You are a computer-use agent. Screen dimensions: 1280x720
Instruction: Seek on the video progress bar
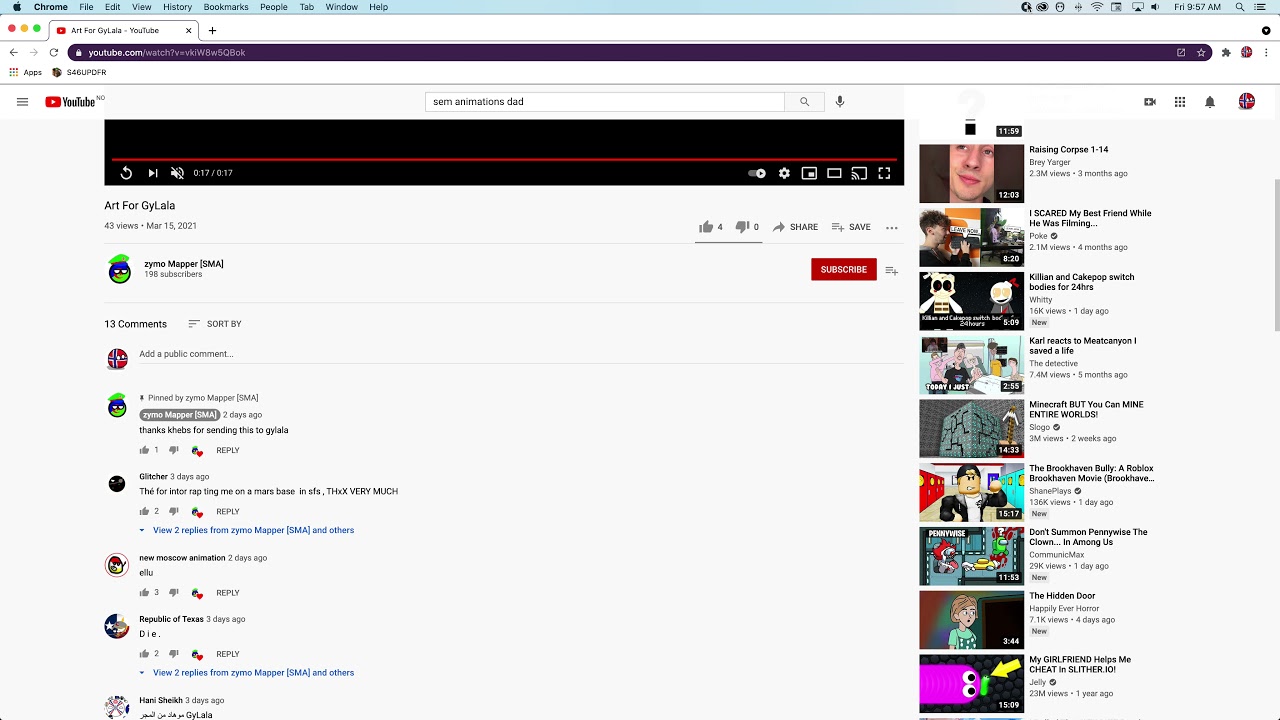point(504,159)
